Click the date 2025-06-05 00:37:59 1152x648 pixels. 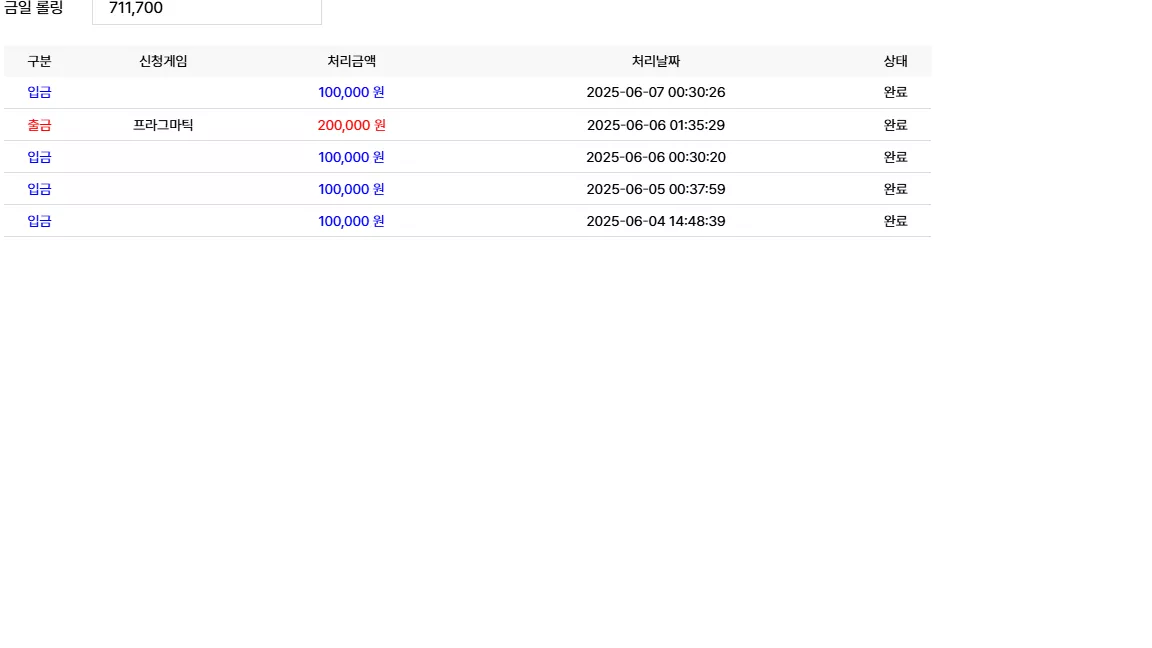coord(655,190)
